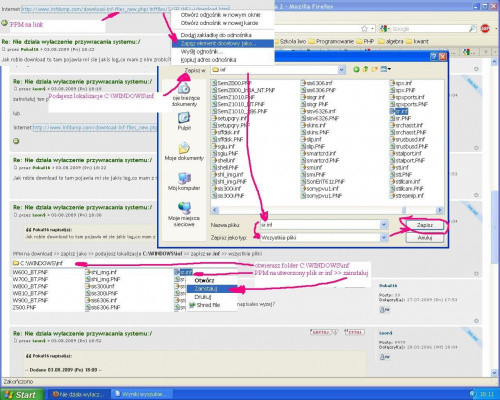Click the magnifier search icon in Firefox
The height and width of the screenshot is (400, 500).
point(472,29)
